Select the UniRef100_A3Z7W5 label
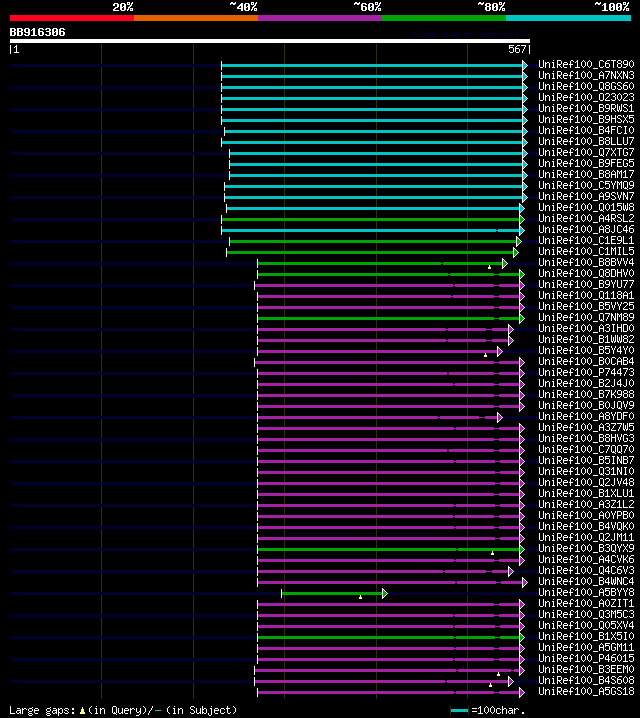Viewport: 640px width, 718px height. [586, 428]
